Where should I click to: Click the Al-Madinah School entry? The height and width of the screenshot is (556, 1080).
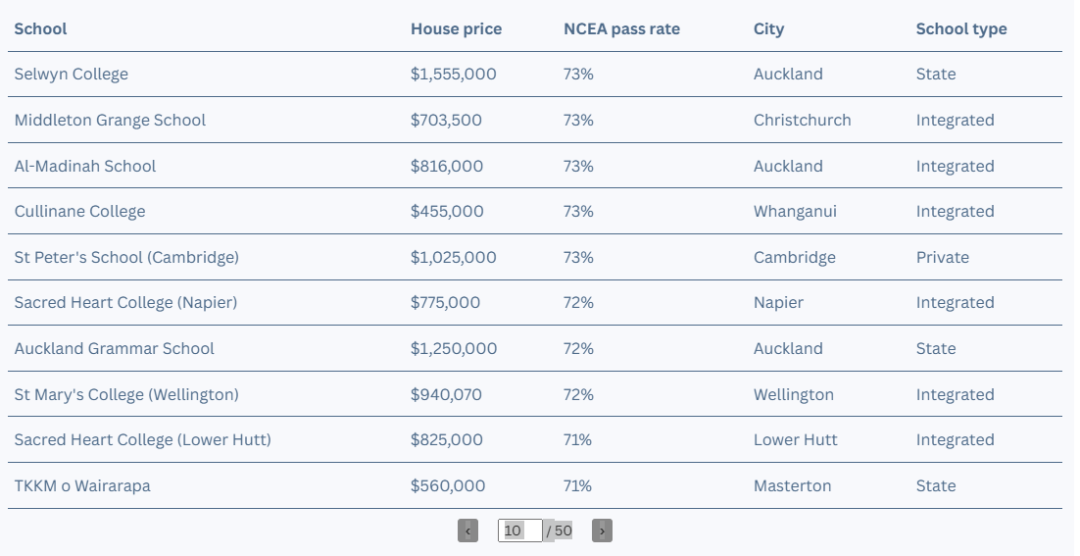pos(85,166)
